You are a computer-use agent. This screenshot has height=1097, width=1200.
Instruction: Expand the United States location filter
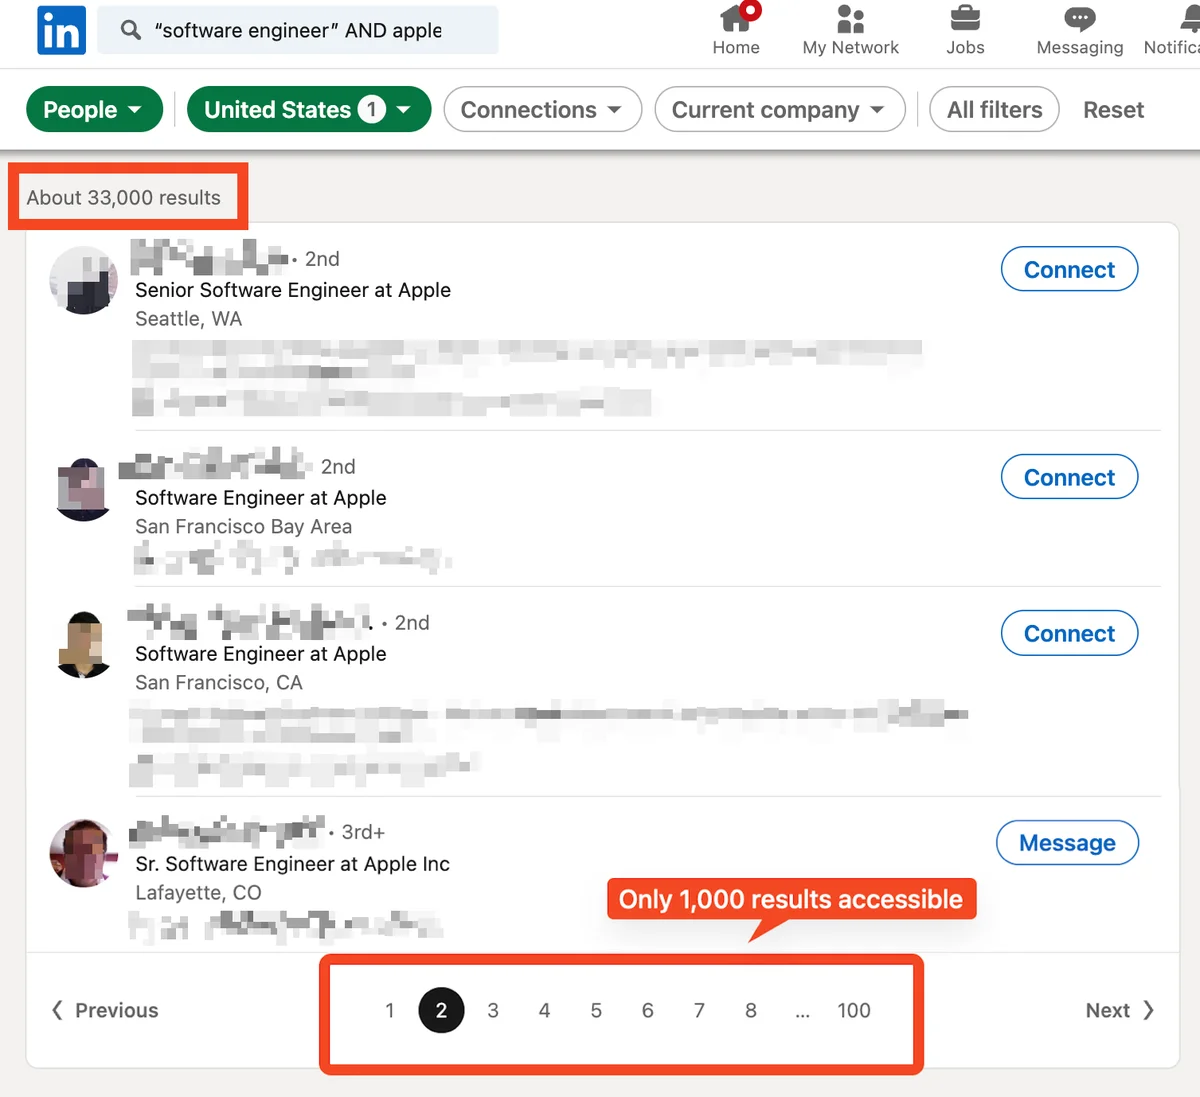pos(309,109)
